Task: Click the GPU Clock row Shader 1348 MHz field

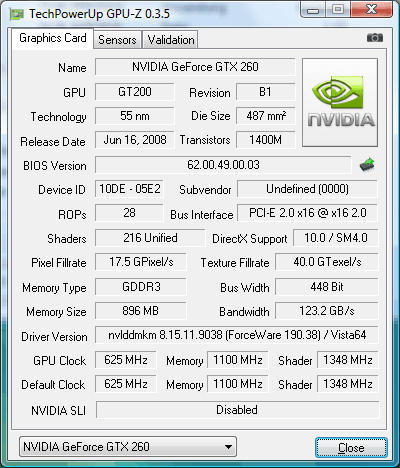Action: pos(348,360)
